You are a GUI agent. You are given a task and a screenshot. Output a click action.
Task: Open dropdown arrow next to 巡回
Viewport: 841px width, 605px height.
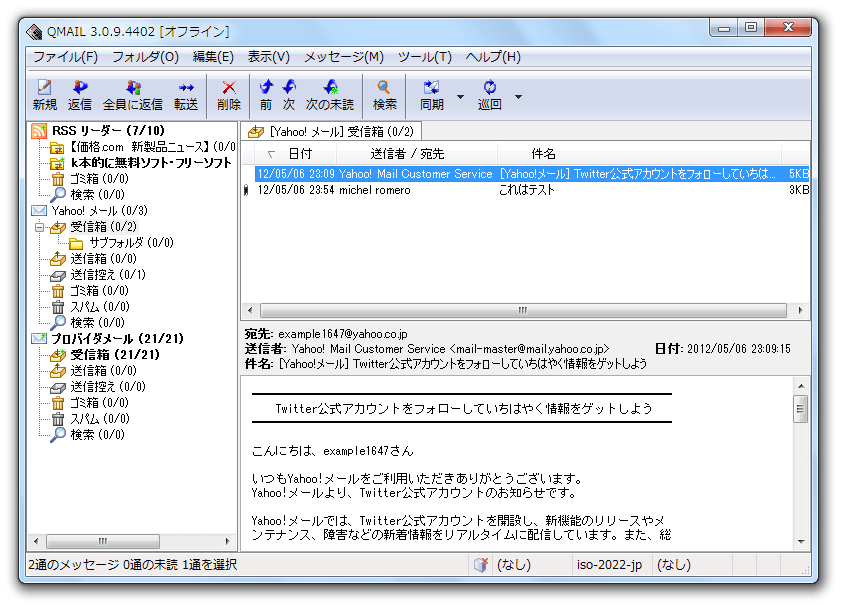coord(518,97)
